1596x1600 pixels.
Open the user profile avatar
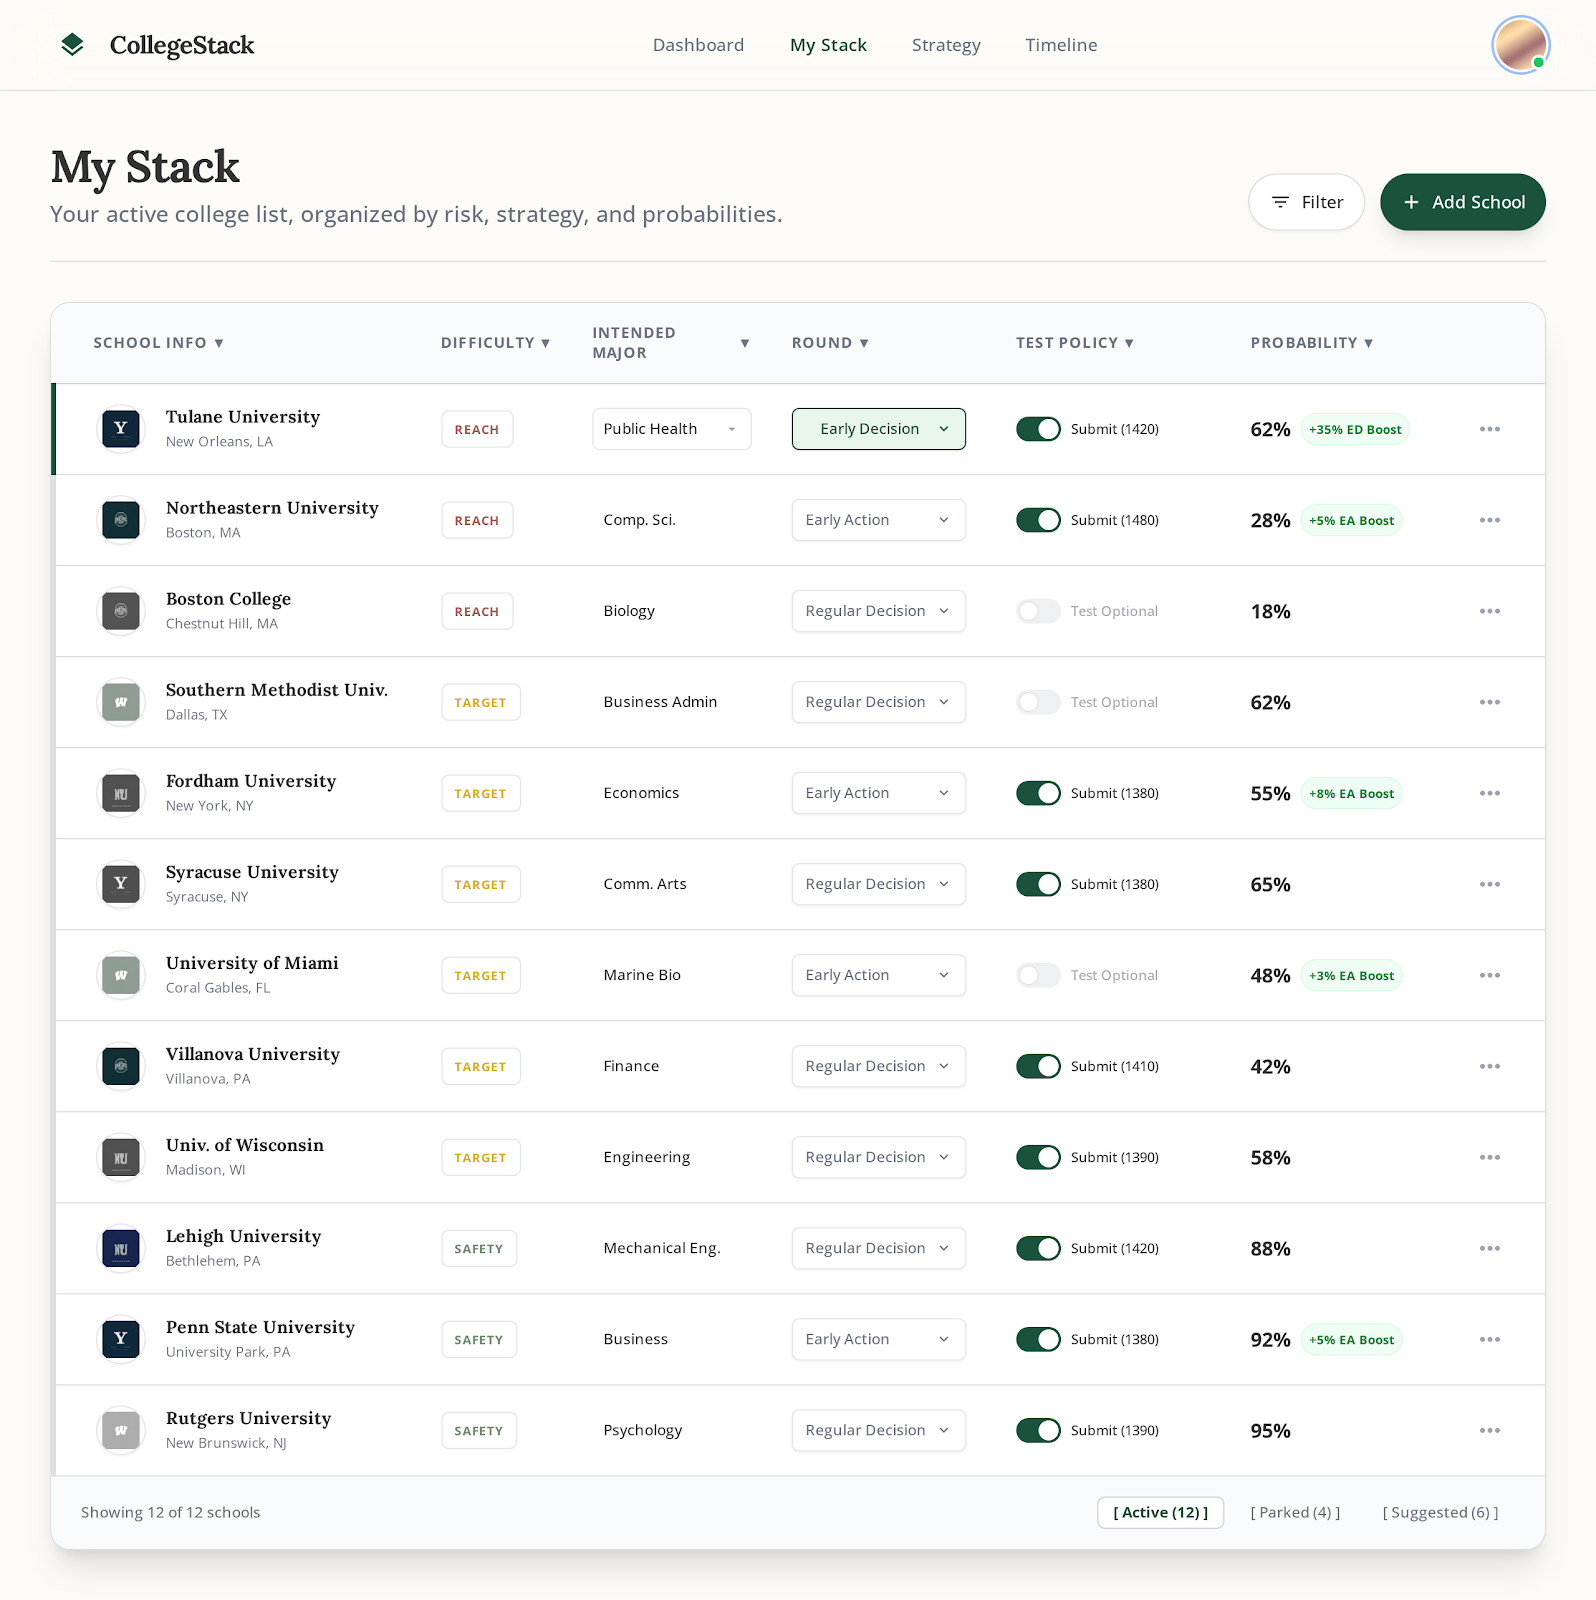click(x=1520, y=45)
